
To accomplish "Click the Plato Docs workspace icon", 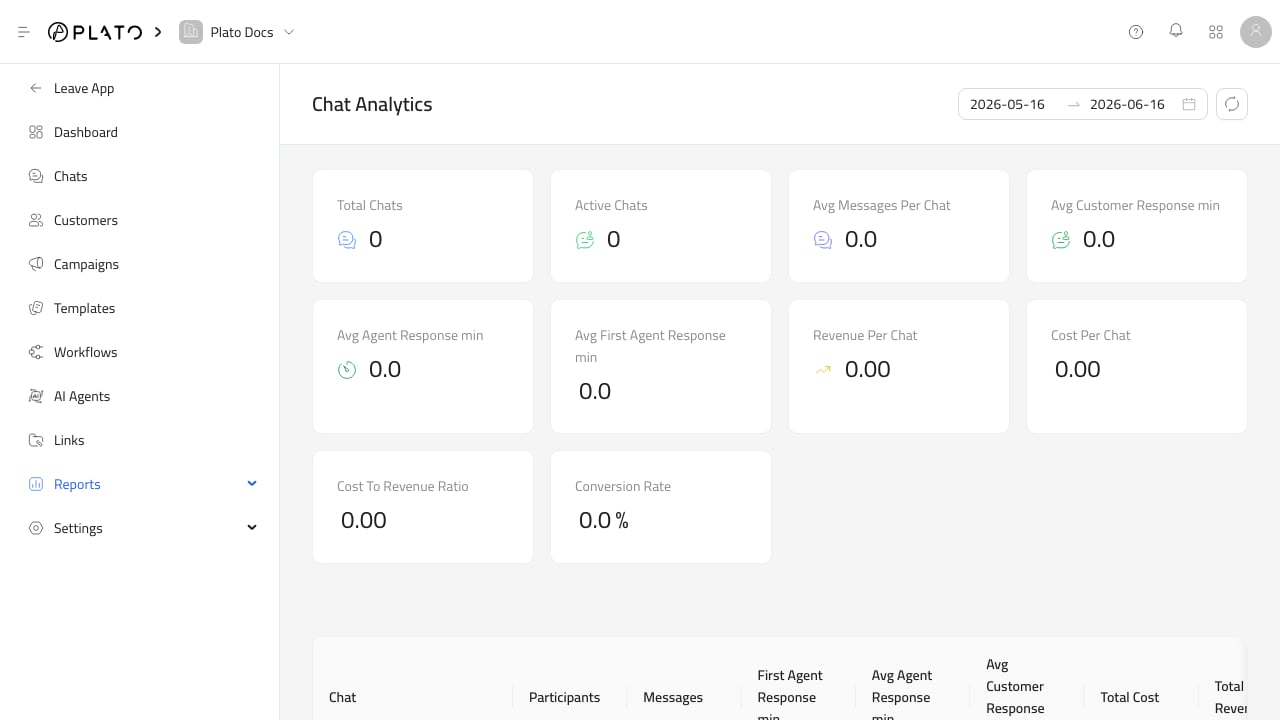I will click(x=190, y=32).
